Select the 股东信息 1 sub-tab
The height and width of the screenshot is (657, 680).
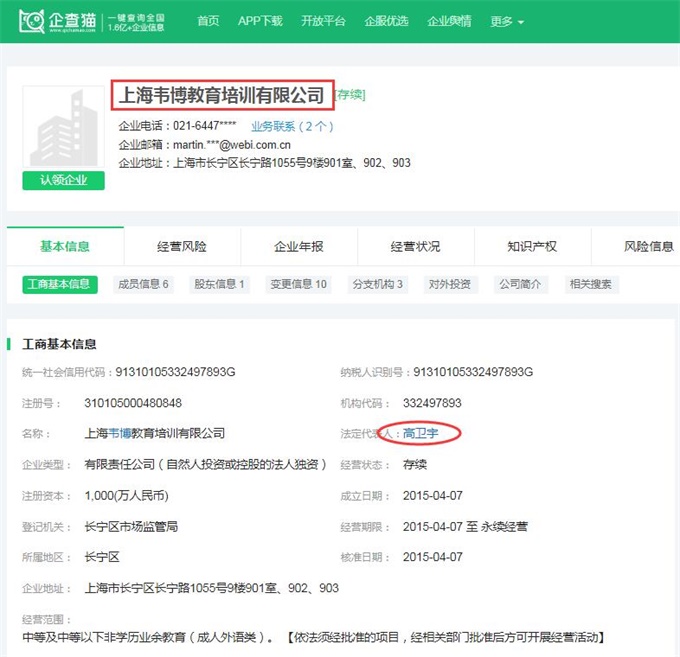tap(219, 284)
